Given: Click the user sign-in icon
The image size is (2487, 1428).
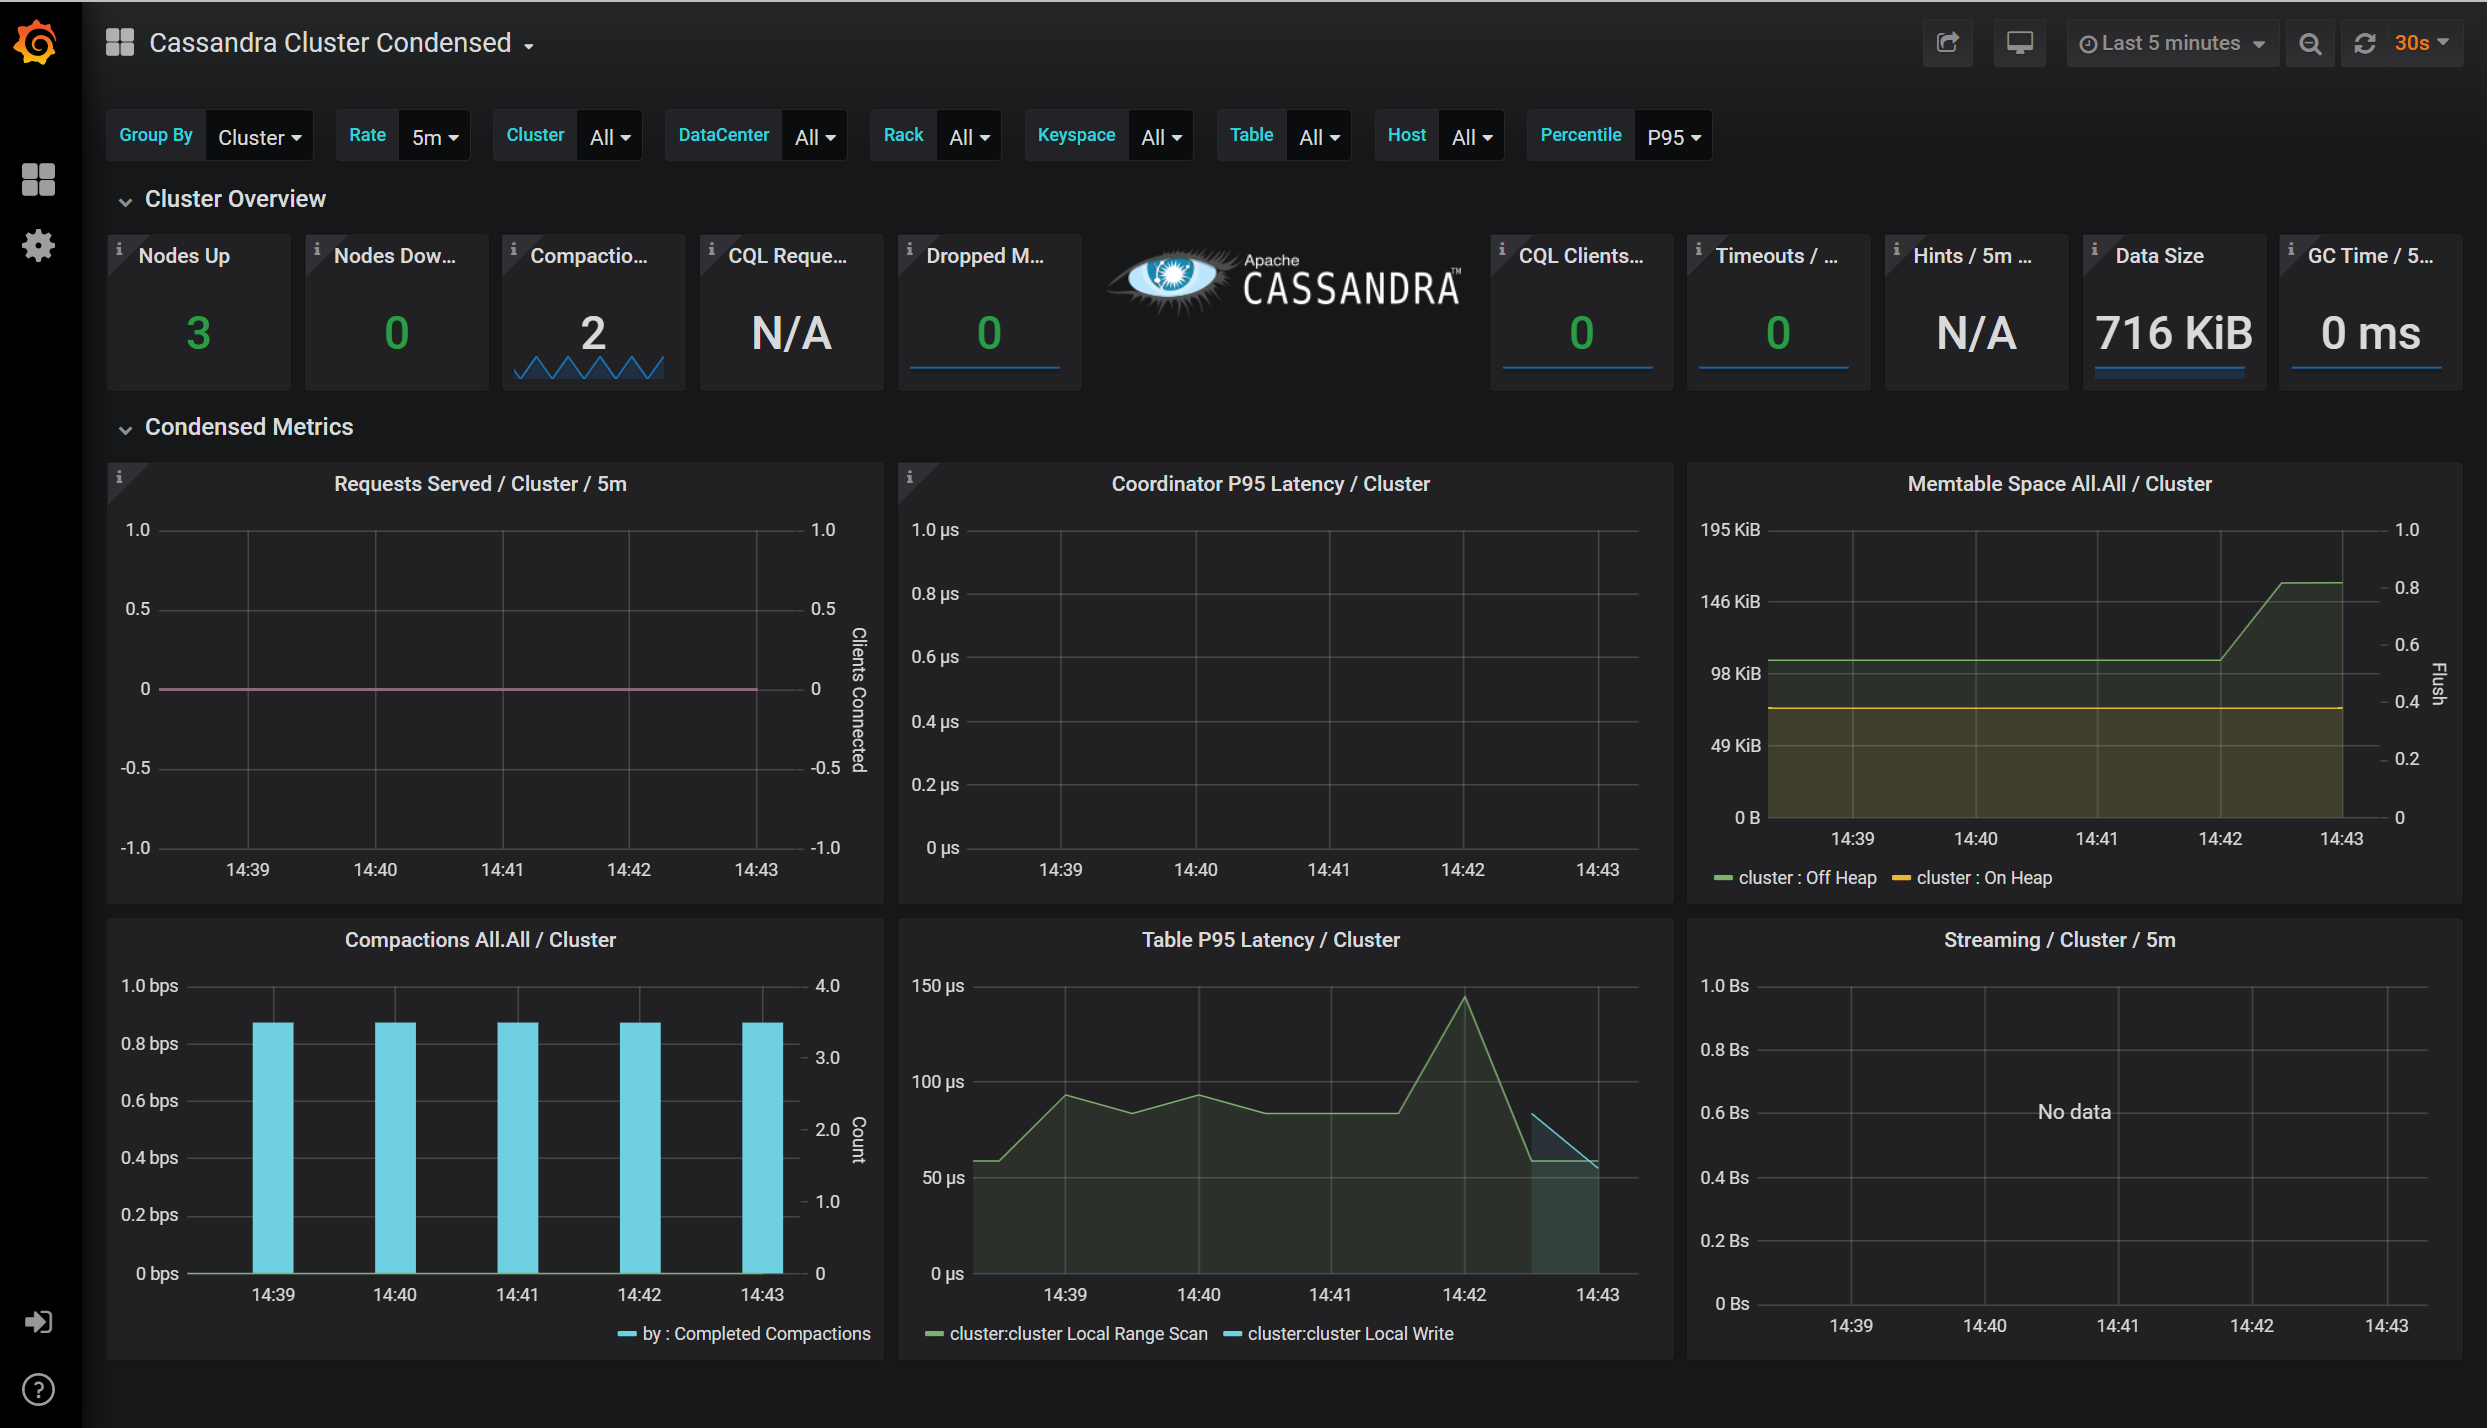Looking at the screenshot, I should click(x=38, y=1324).
